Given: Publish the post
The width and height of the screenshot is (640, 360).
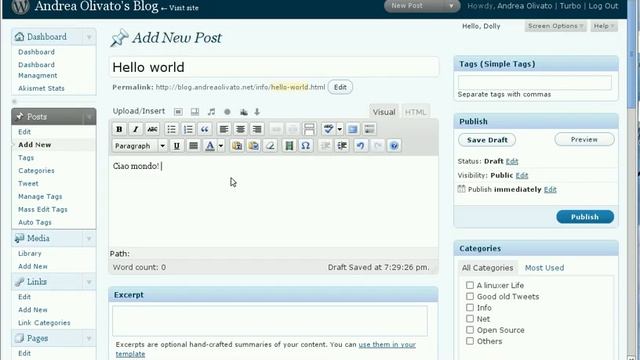Looking at the screenshot, I should coord(585,217).
